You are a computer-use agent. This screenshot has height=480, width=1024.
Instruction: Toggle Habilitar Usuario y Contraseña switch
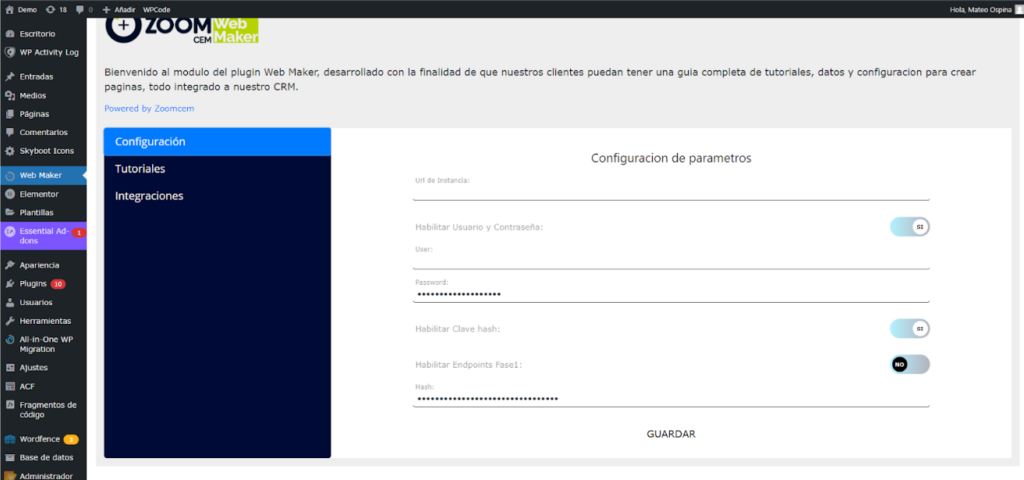909,227
